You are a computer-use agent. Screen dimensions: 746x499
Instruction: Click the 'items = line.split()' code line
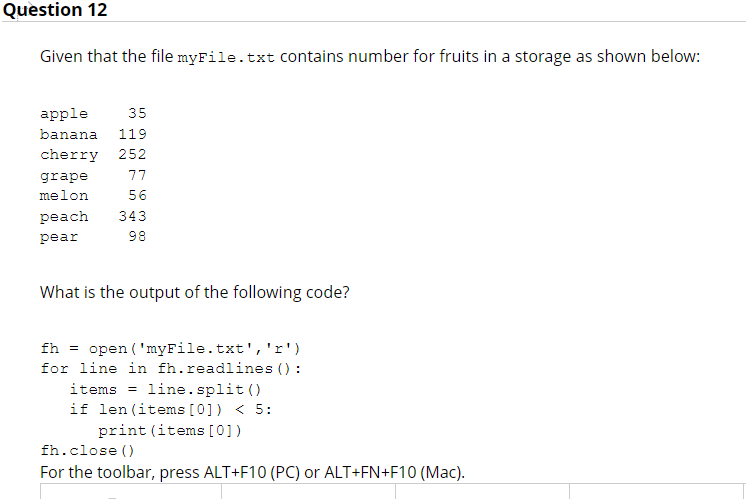click(x=166, y=390)
